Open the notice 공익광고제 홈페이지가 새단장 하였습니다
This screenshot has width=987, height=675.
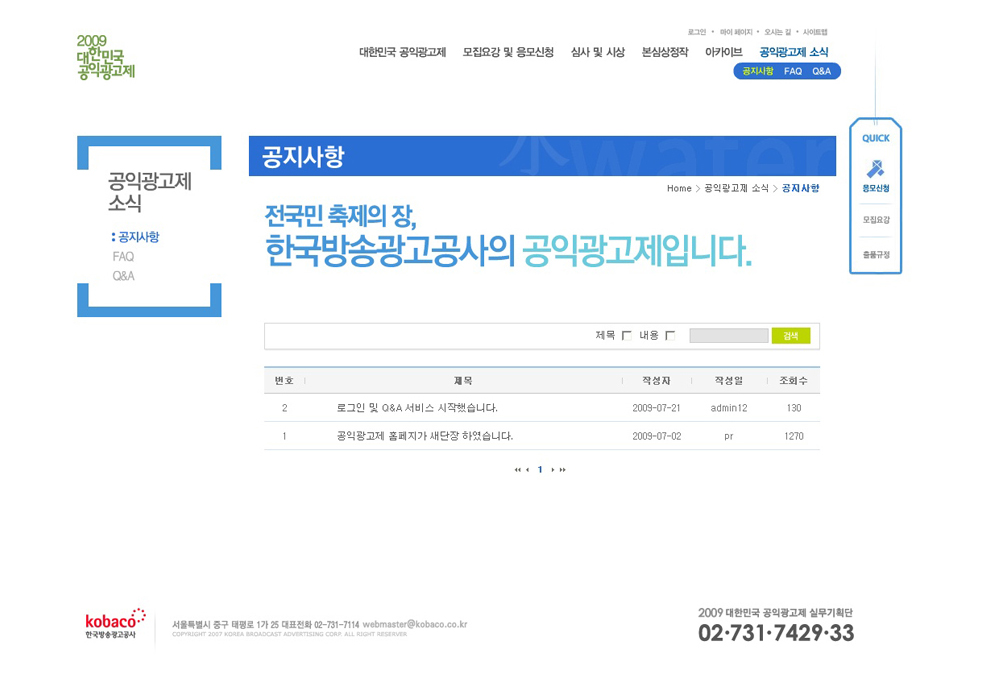[x=425, y=436]
